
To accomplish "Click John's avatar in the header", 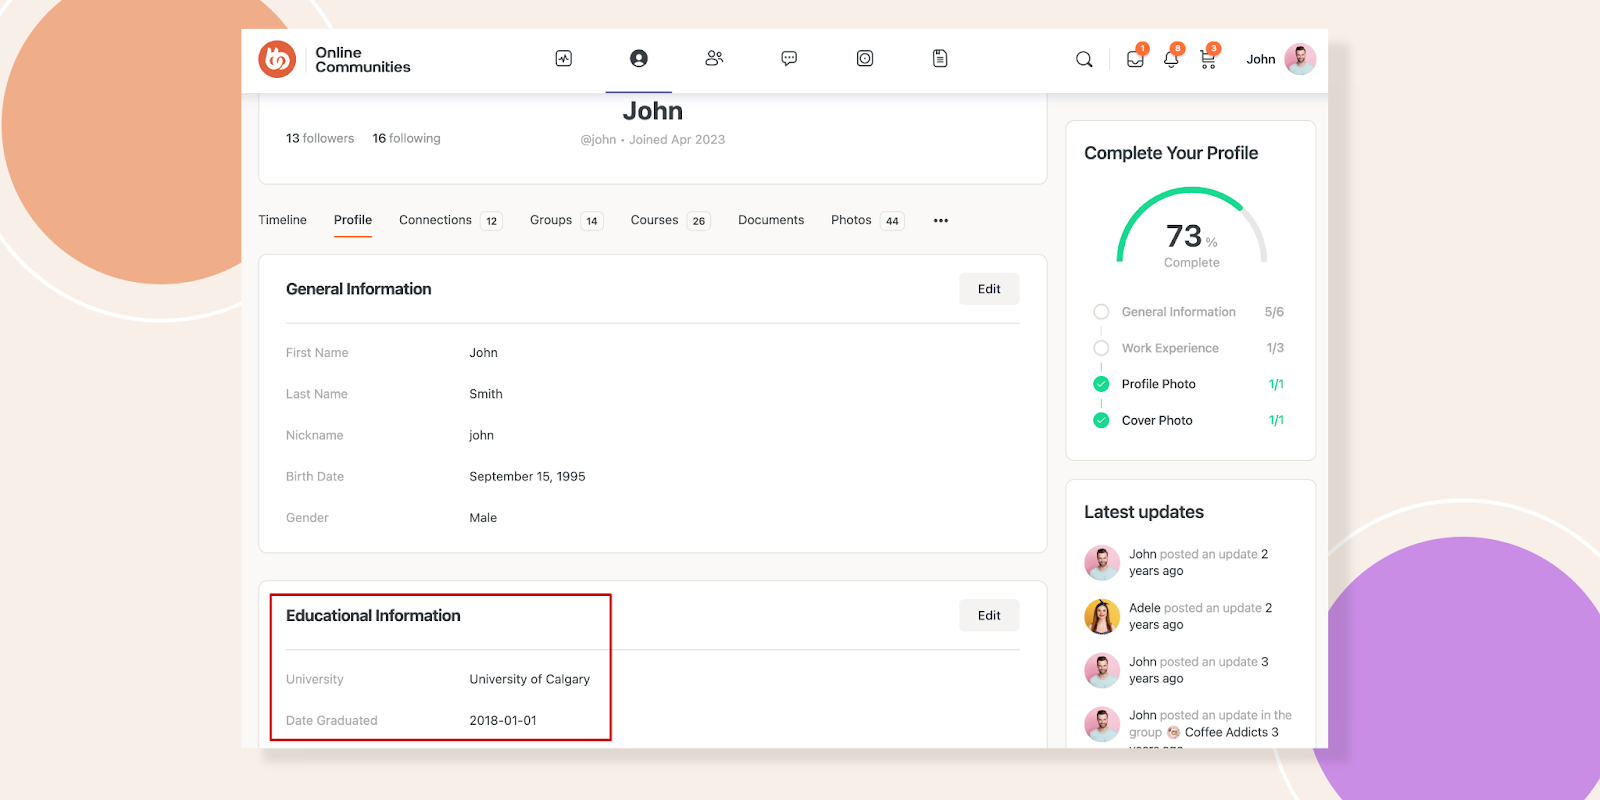I will tap(1300, 59).
